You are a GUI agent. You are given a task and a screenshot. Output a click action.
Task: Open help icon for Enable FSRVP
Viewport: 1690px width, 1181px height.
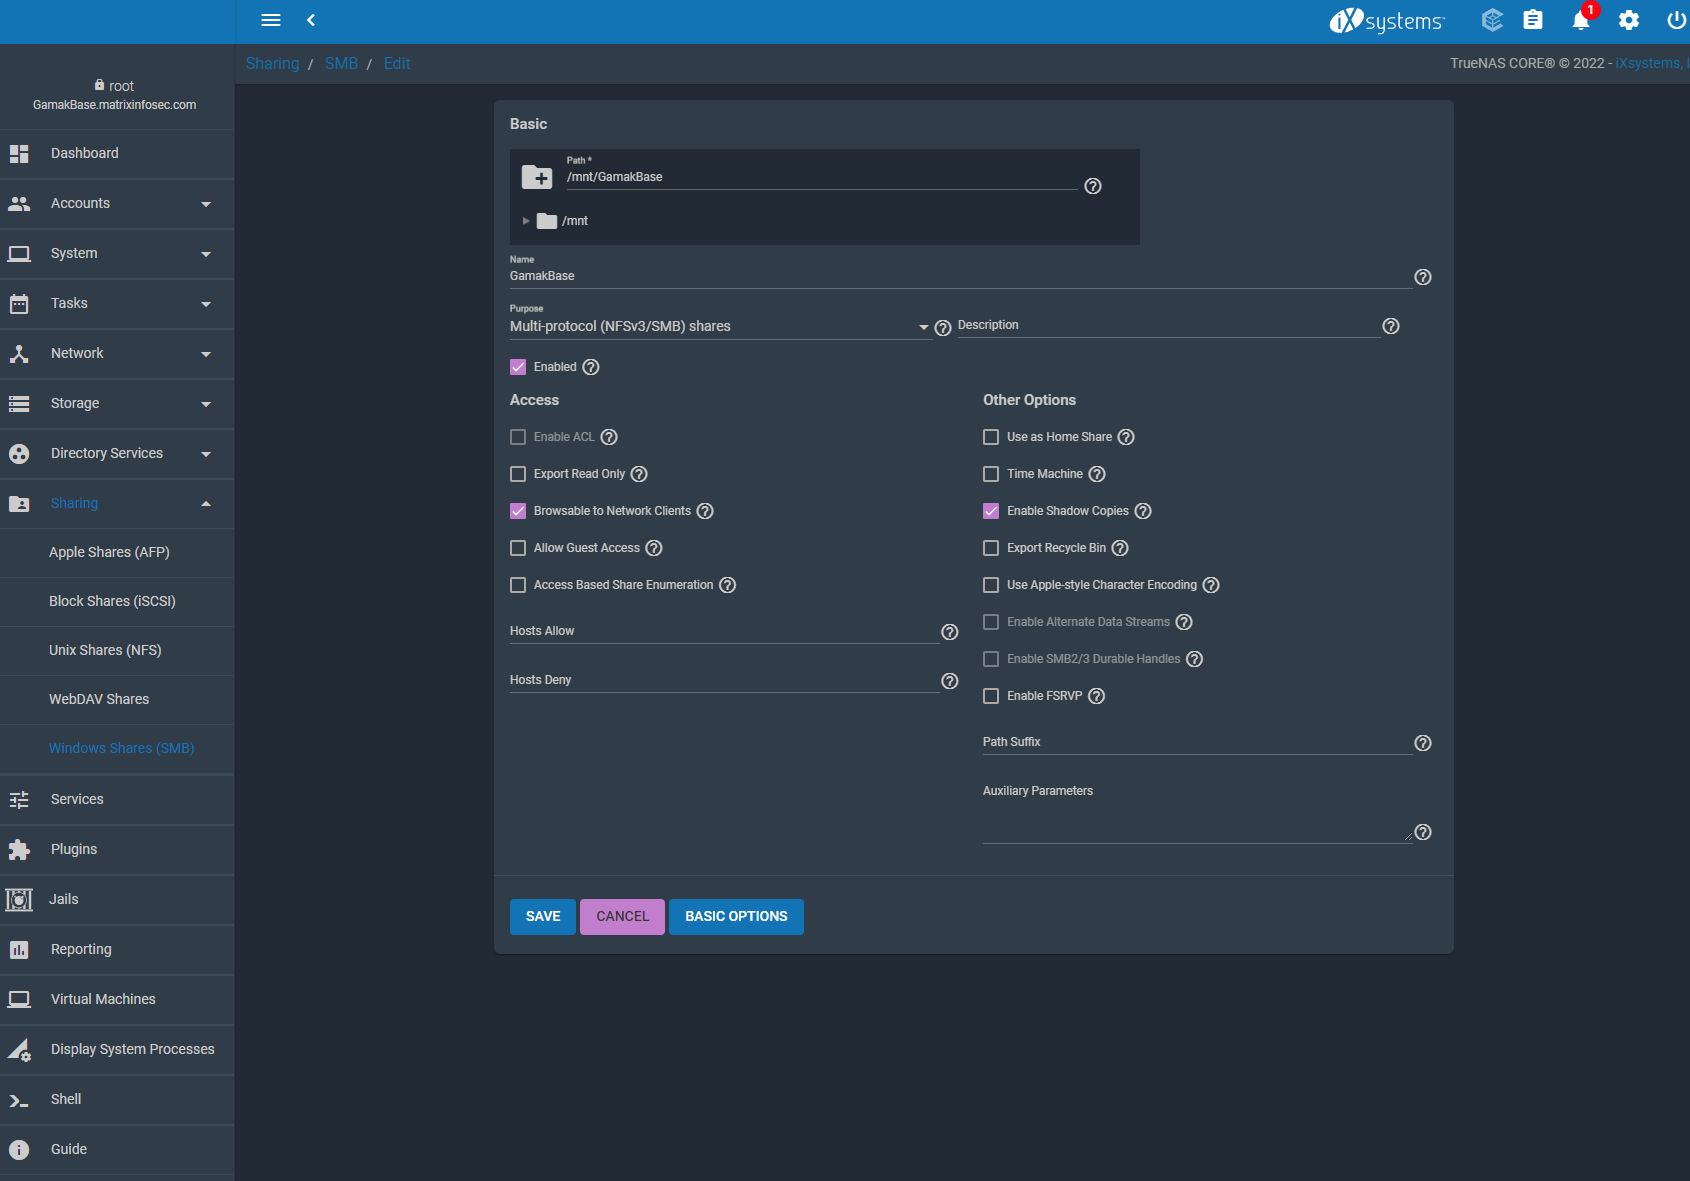tap(1096, 696)
